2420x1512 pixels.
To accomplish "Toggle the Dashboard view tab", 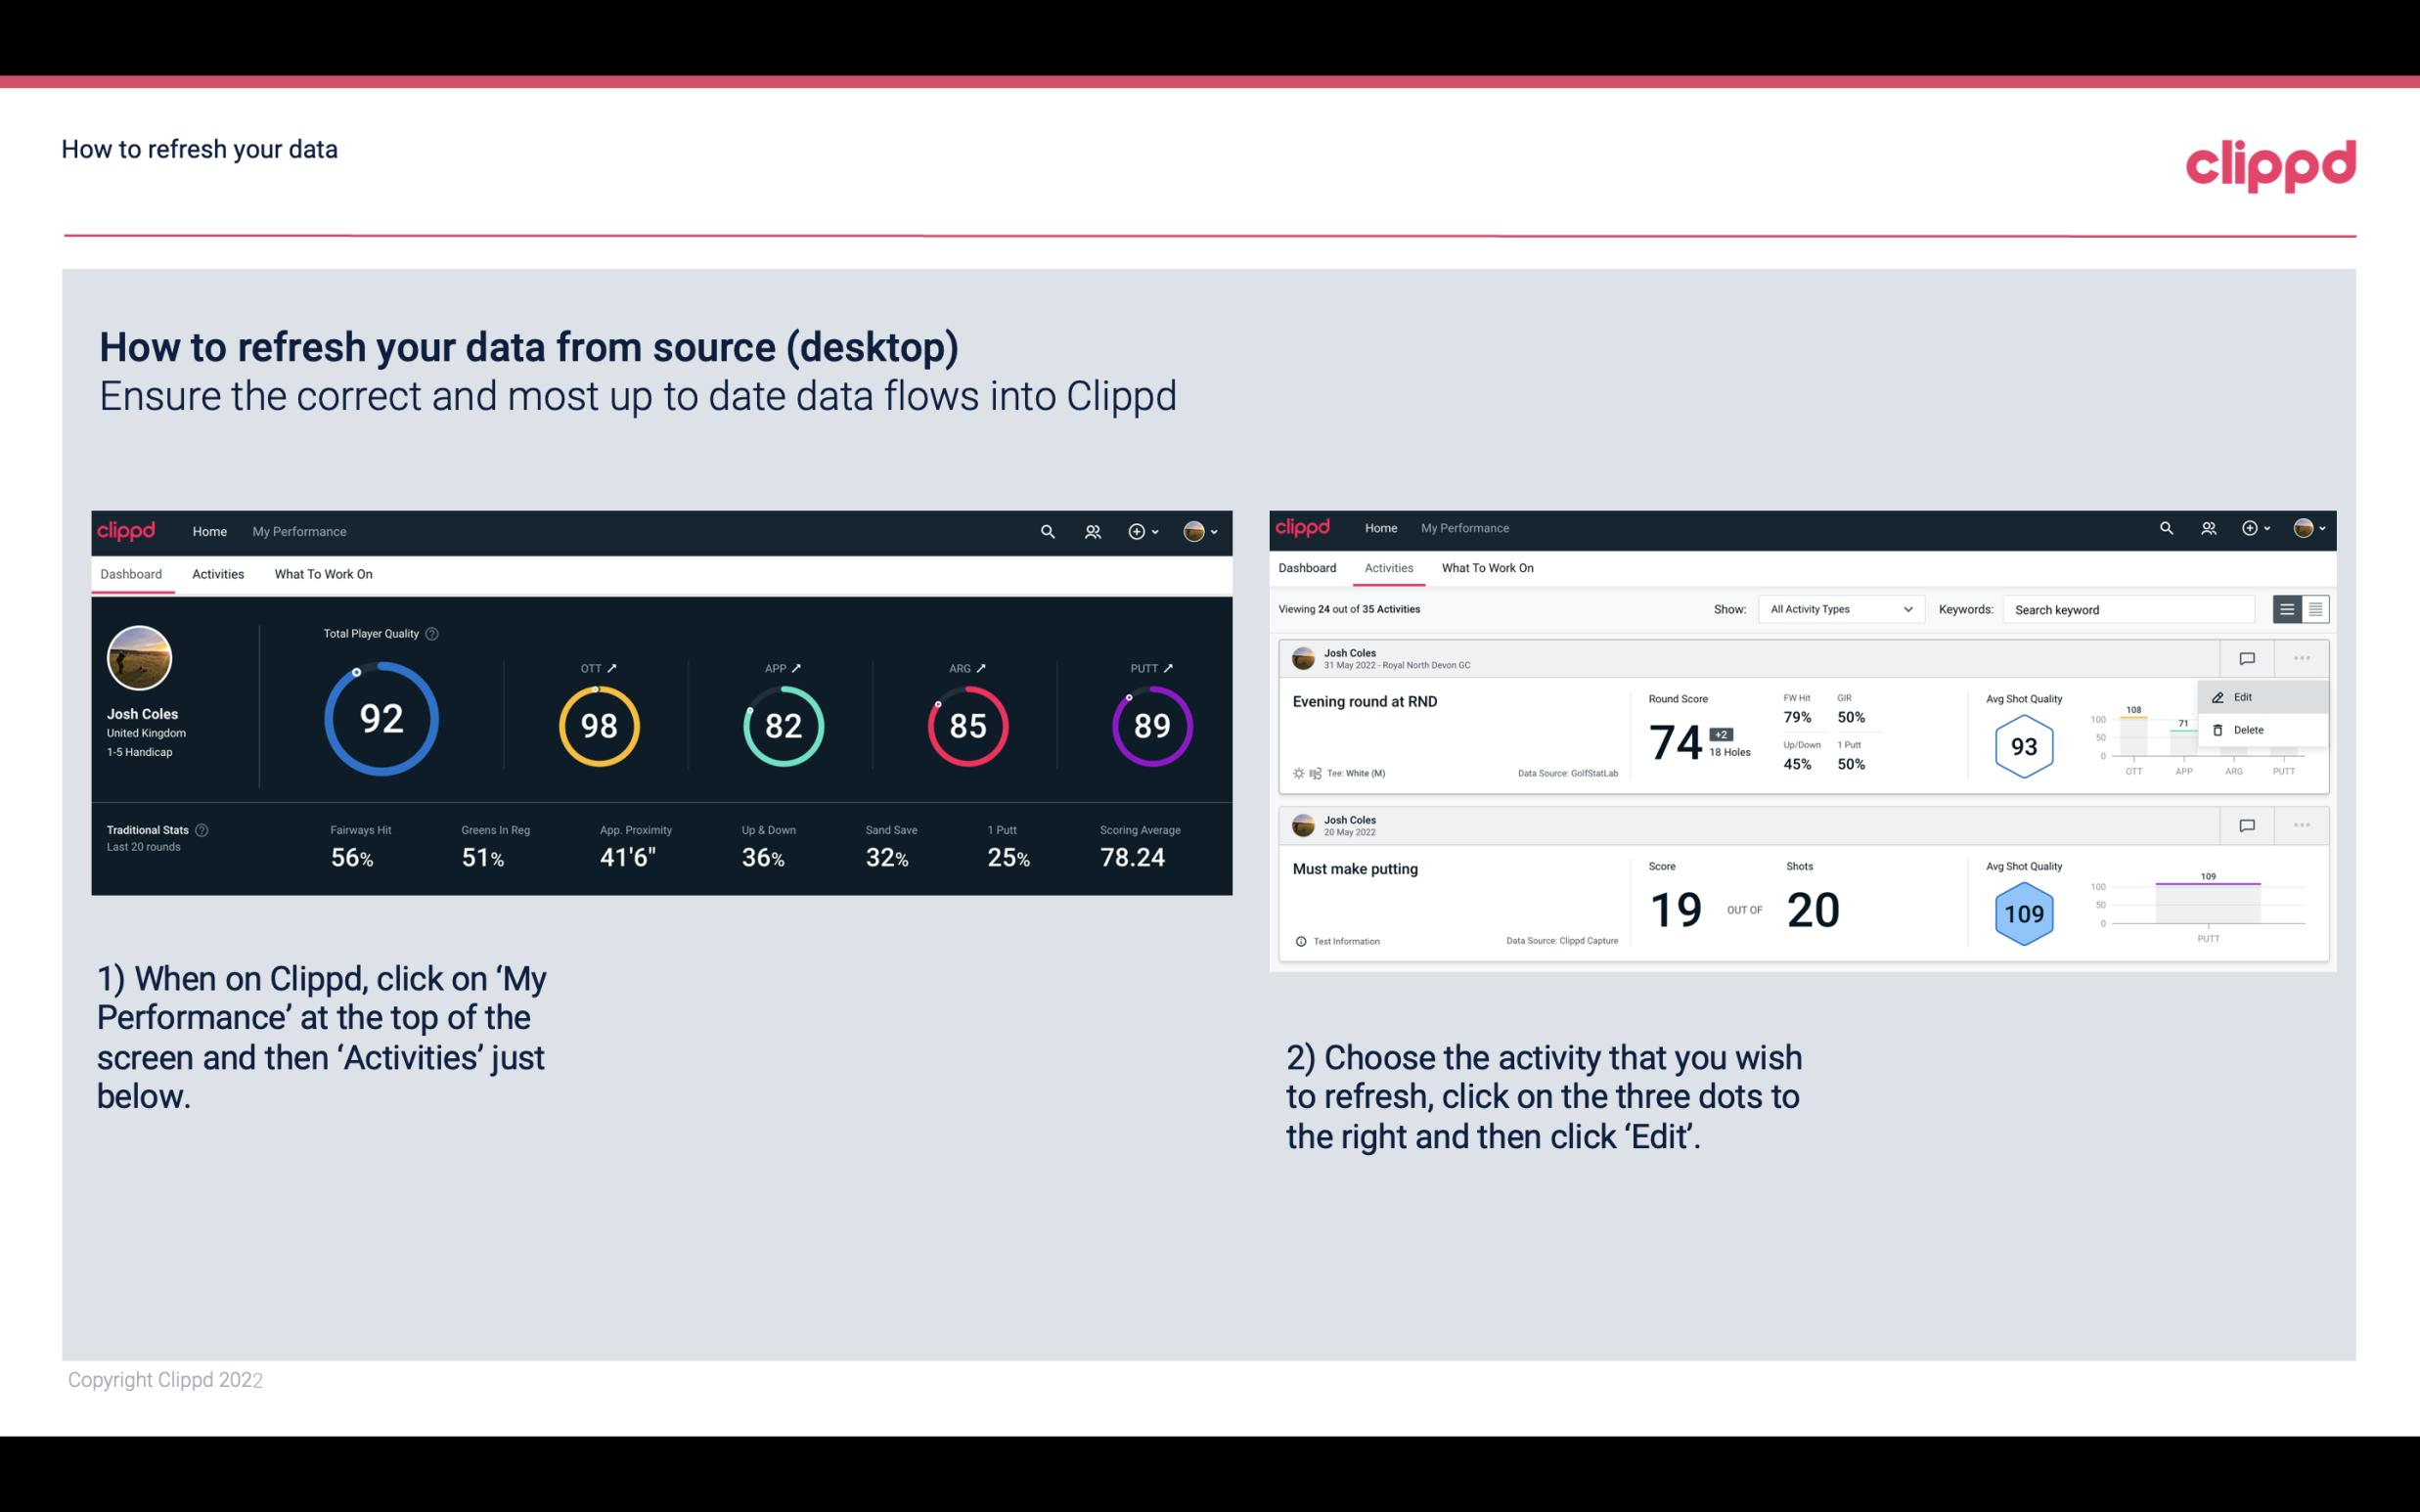I will pyautogui.click(x=131, y=573).
